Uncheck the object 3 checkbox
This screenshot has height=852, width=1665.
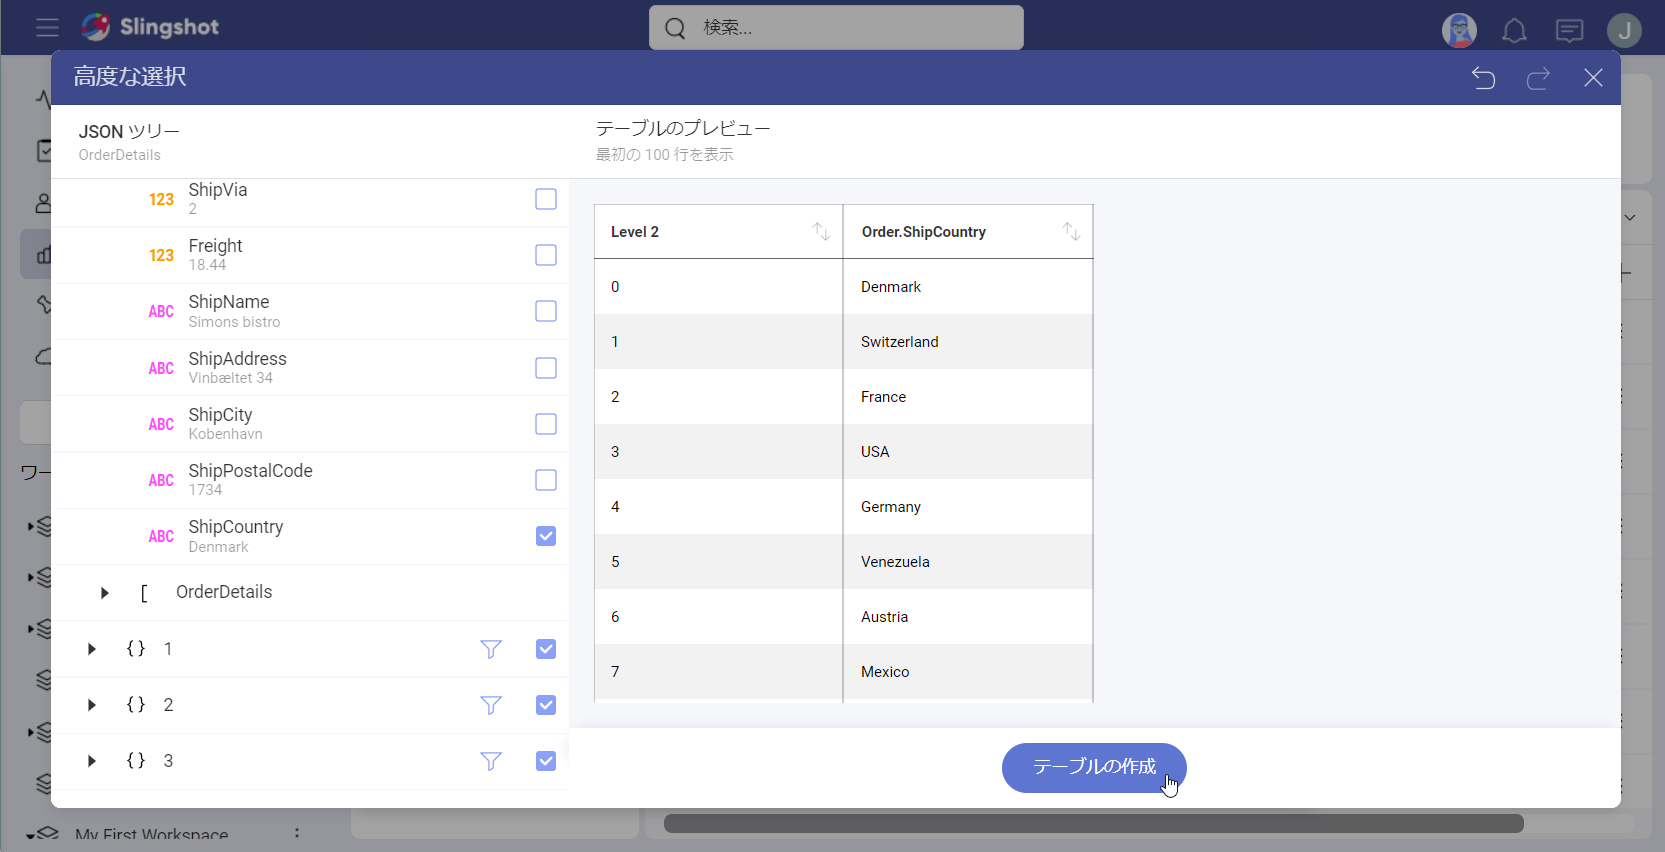(x=546, y=761)
